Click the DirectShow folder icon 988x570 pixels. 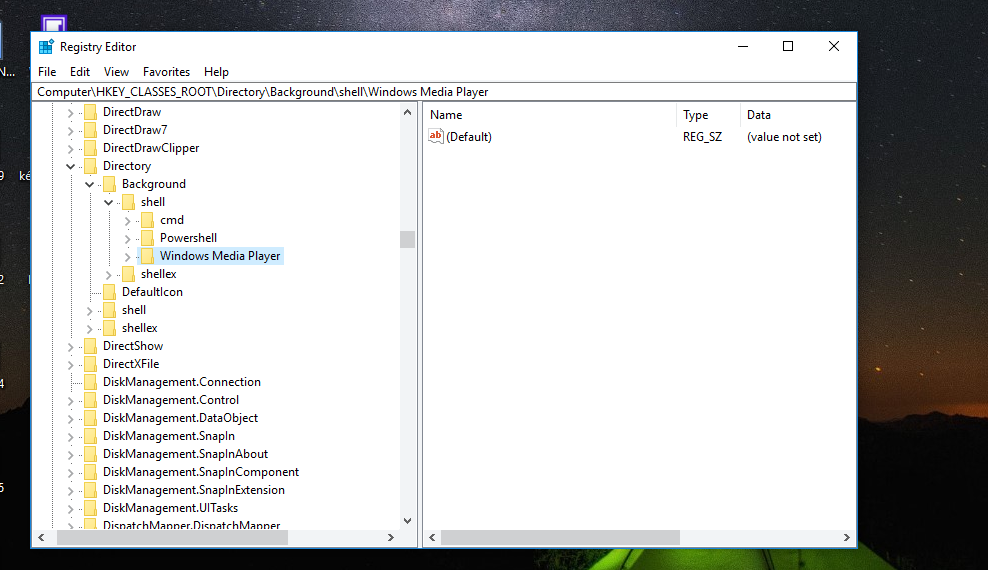tap(90, 346)
